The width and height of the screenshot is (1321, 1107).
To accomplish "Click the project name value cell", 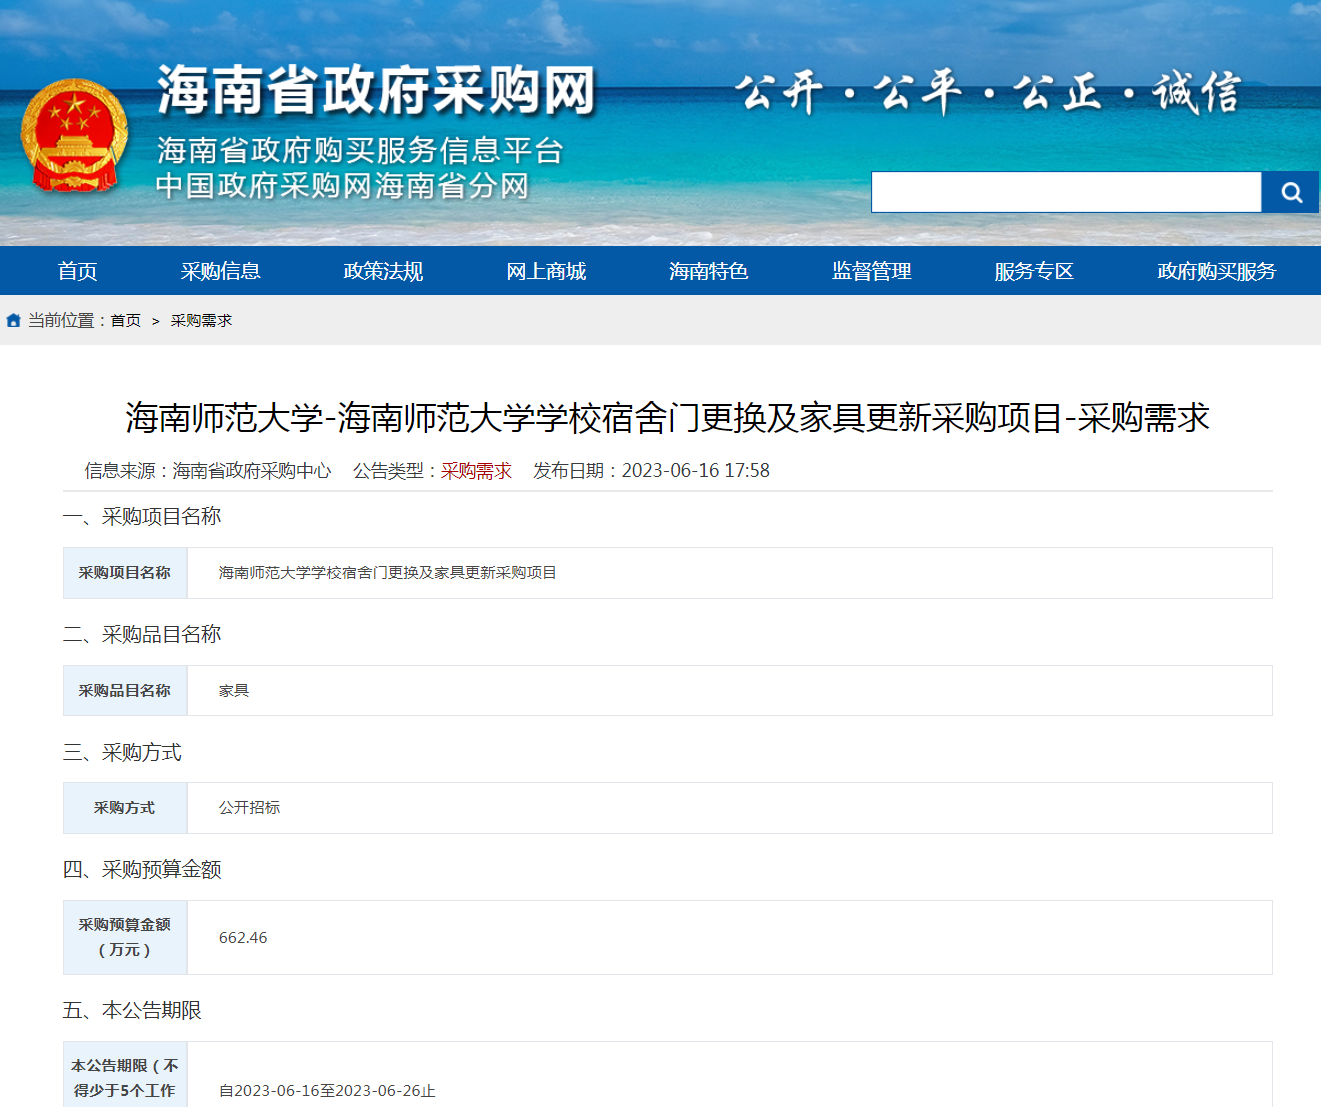I will (729, 573).
